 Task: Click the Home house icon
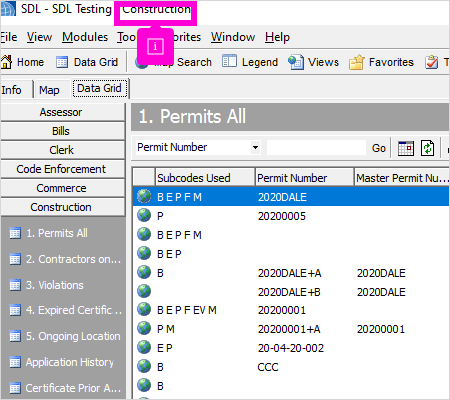[6, 62]
